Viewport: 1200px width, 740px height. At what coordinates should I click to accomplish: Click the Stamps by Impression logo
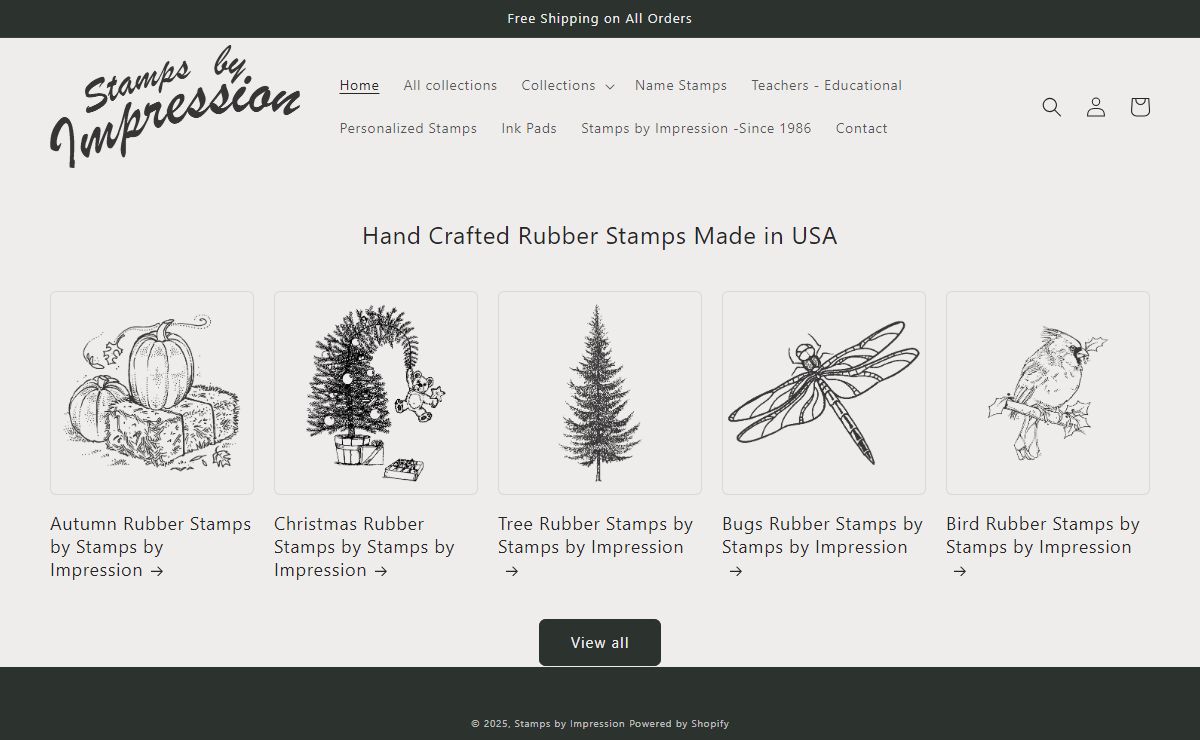click(x=175, y=106)
